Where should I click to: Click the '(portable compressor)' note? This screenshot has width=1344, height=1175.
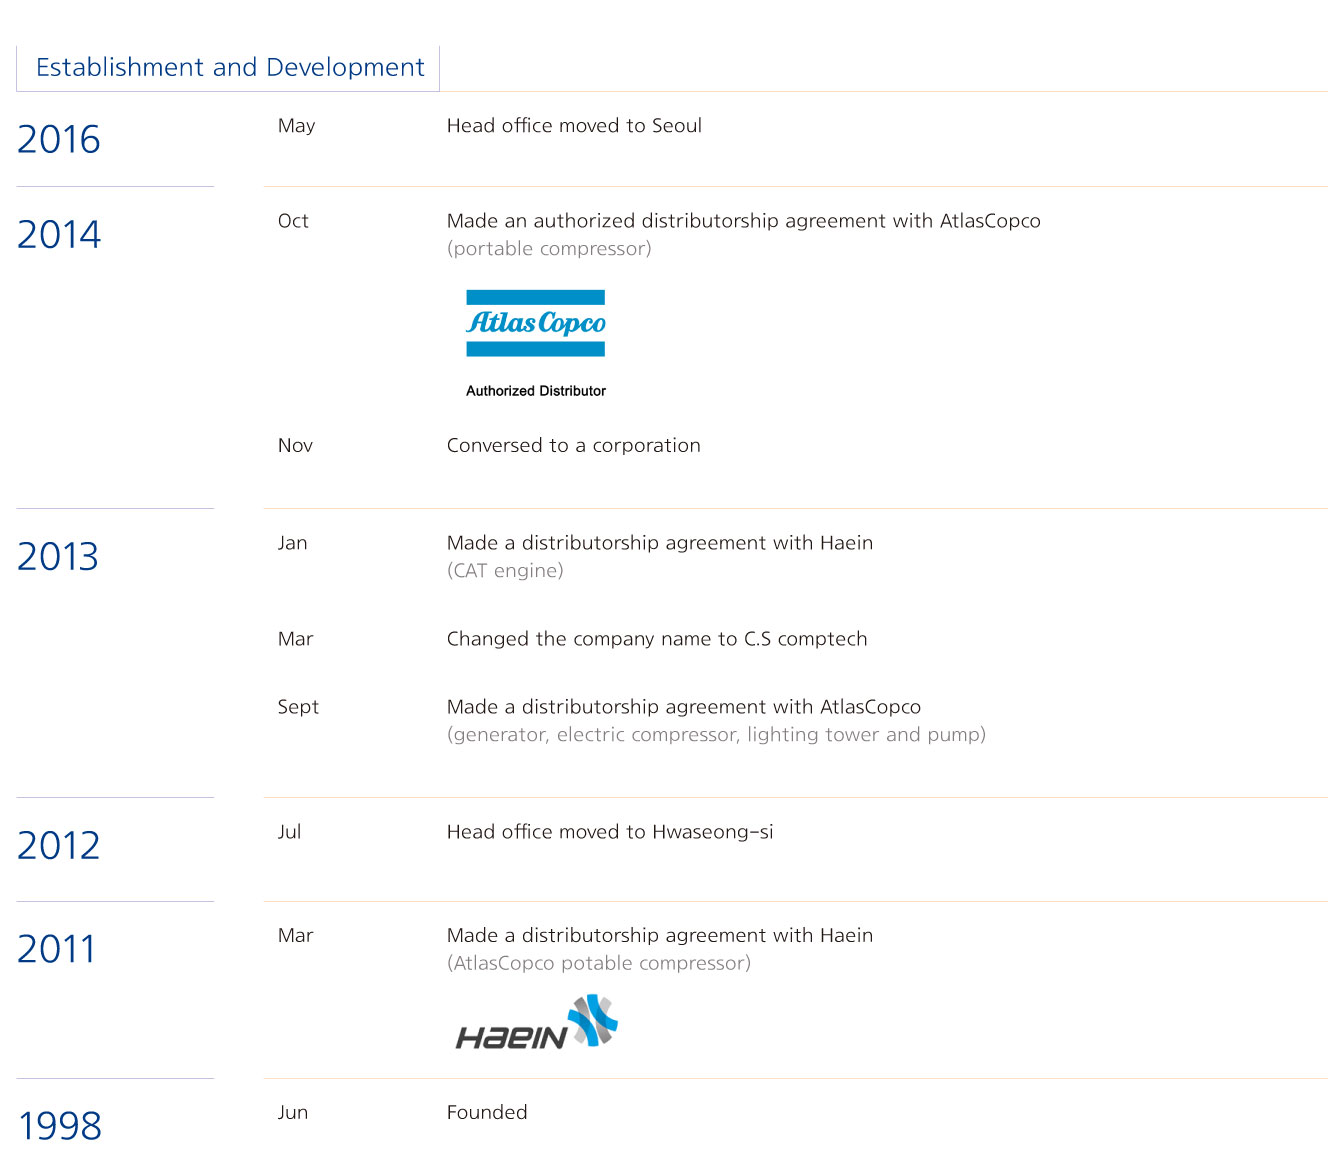click(x=549, y=249)
